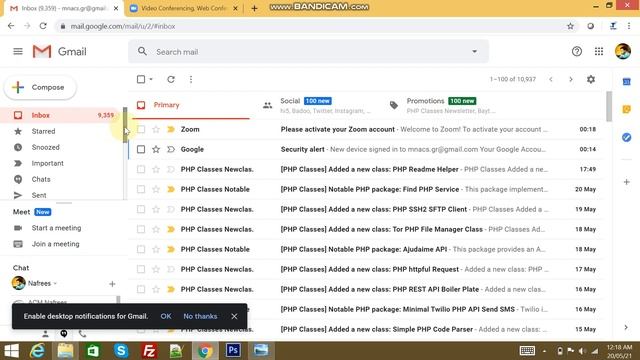640x360 pixels.
Task: Go to newer messages with the left chevron
Action: [551, 79]
